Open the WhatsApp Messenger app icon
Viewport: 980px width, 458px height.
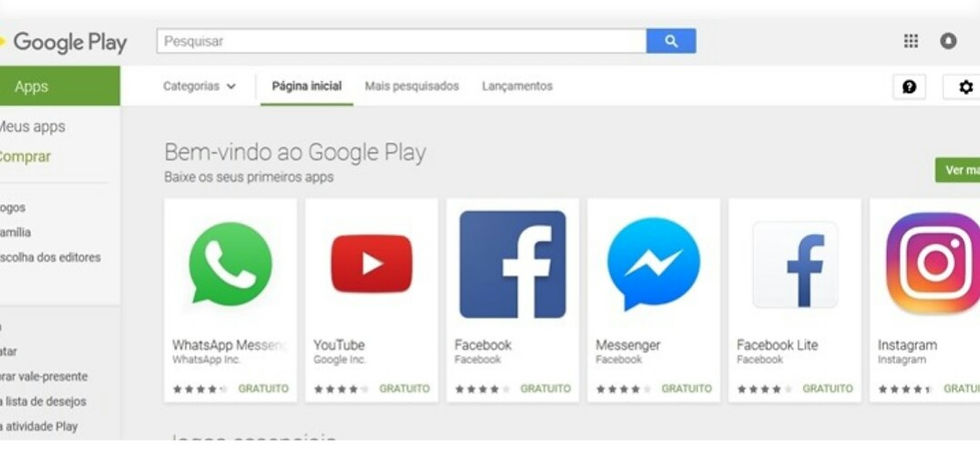pyautogui.click(x=230, y=264)
